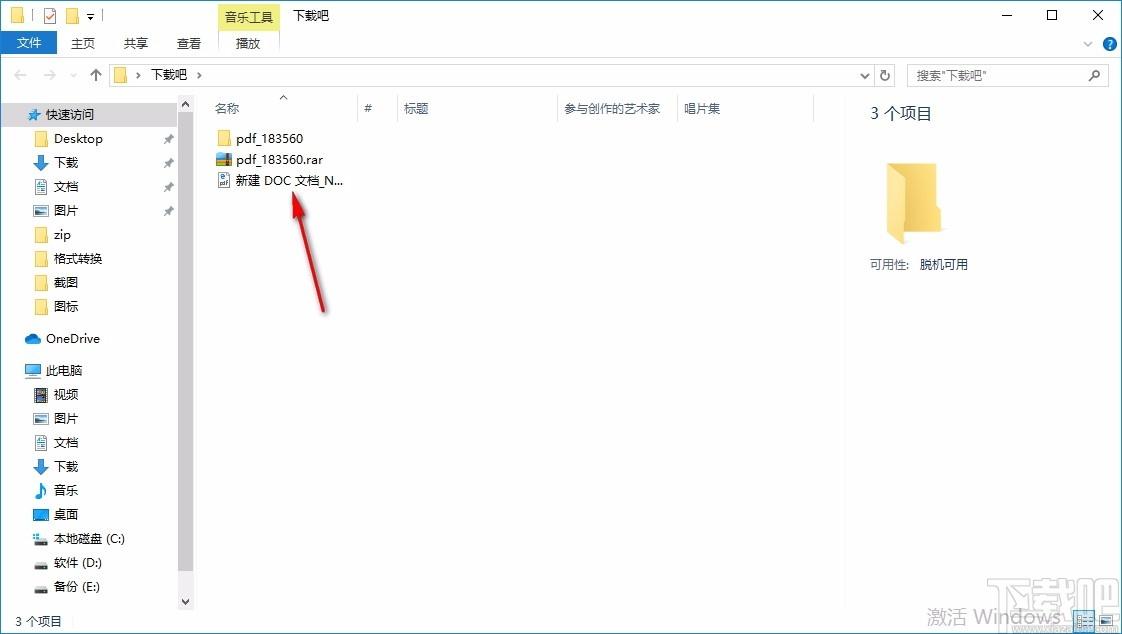Viewport: 1122px width, 634px height.
Task: Open the 图标 folder
Action: (66, 306)
